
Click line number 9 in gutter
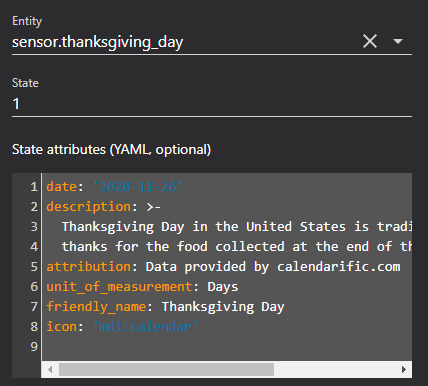pyautogui.click(x=34, y=347)
